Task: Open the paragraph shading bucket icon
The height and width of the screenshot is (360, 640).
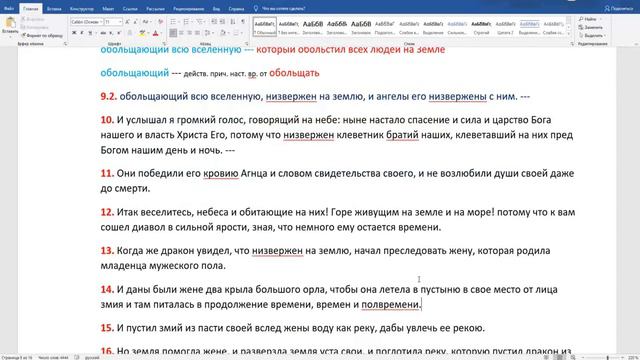Action: (222, 33)
